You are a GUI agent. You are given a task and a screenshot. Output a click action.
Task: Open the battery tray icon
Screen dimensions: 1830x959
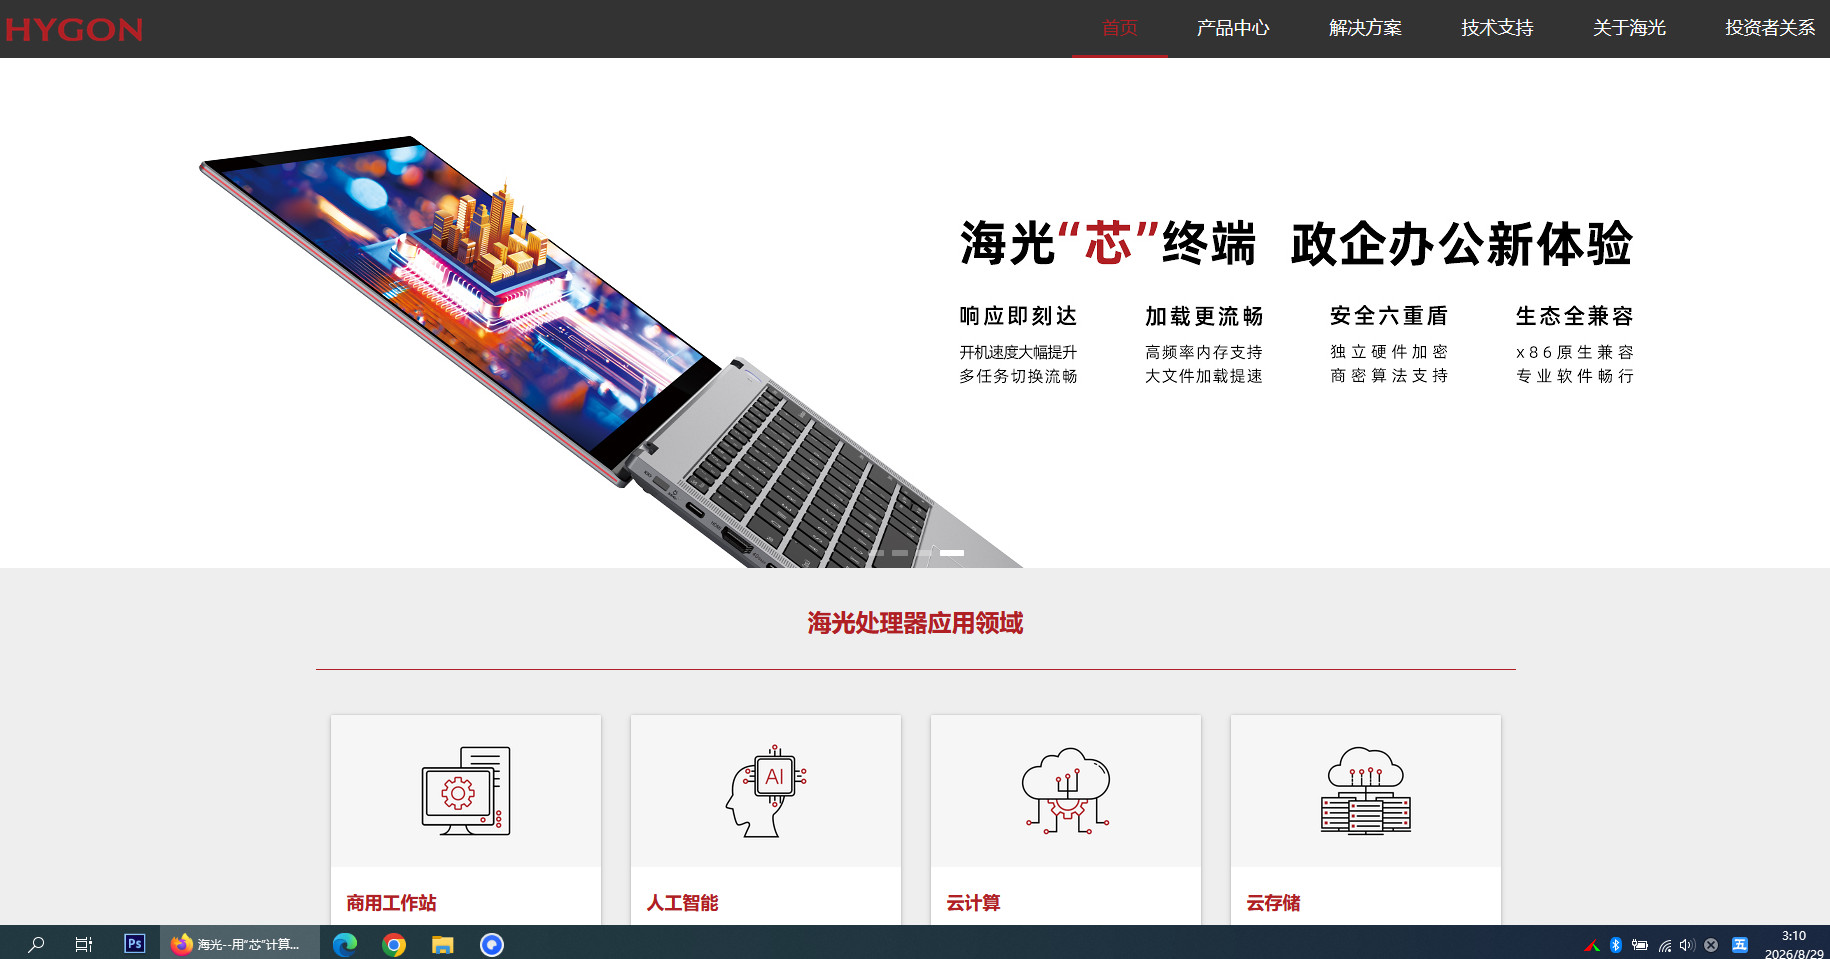point(1640,945)
